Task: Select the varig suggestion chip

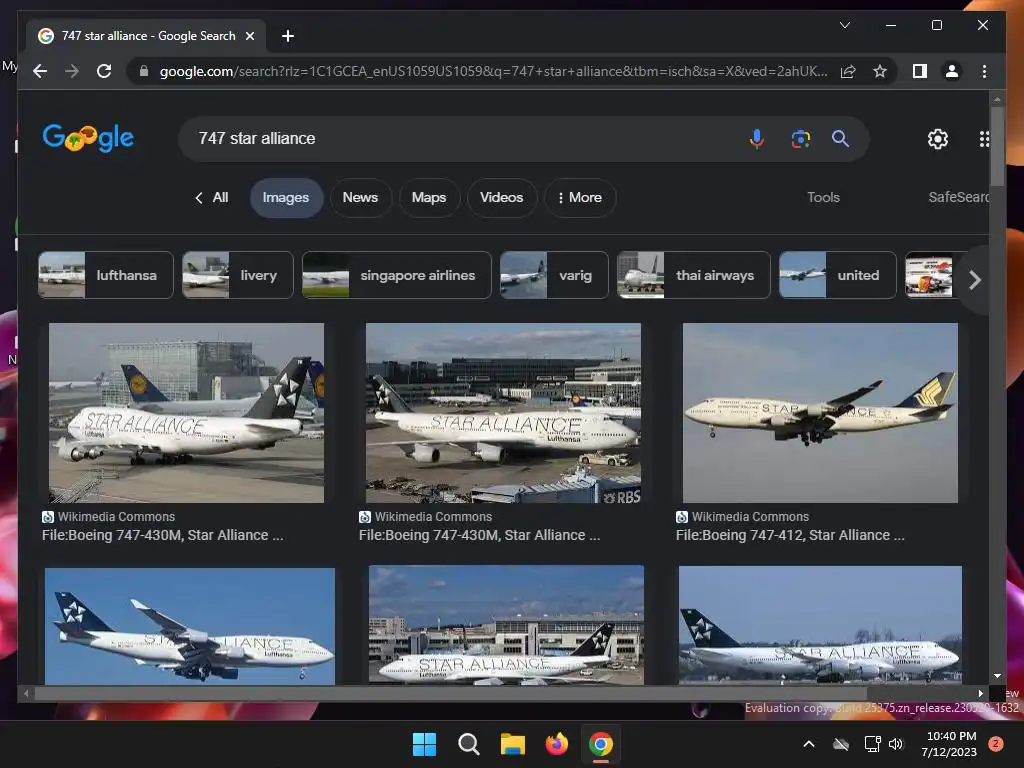Action: click(x=554, y=275)
